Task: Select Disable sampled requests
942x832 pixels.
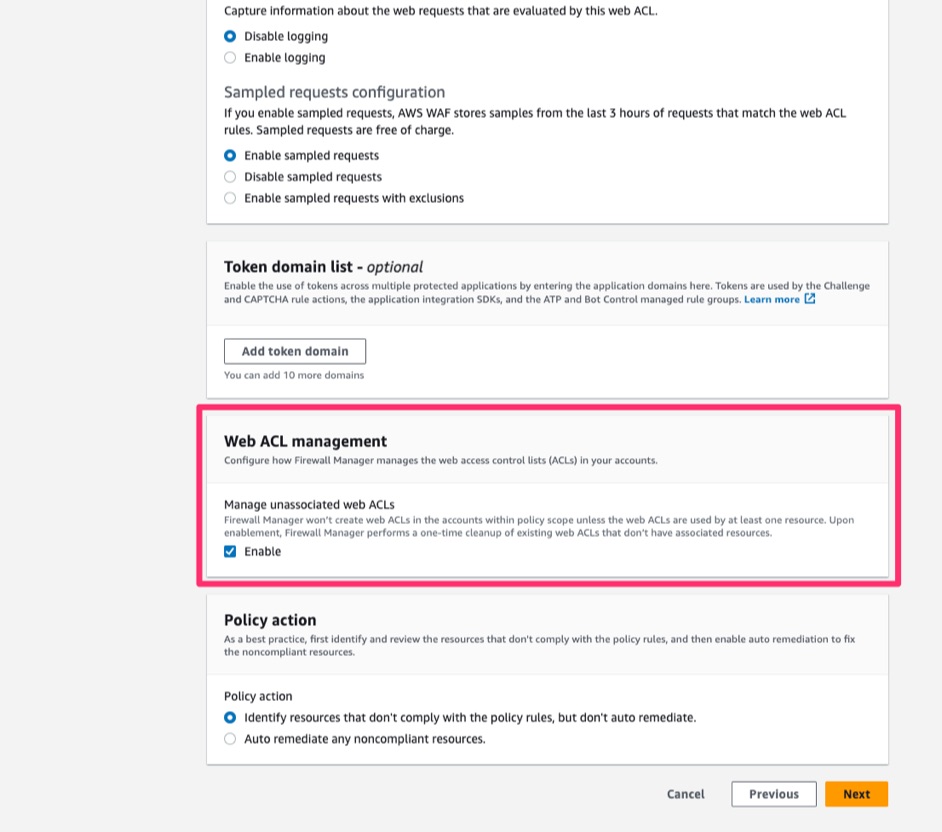Action: [x=230, y=176]
